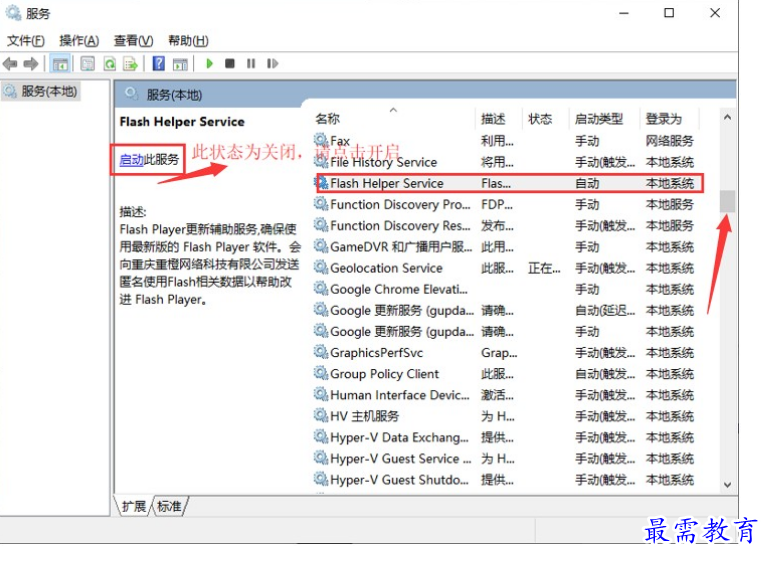Click the Stop Service square button
Screen dimensions: 766x562
pyautogui.click(x=230, y=64)
